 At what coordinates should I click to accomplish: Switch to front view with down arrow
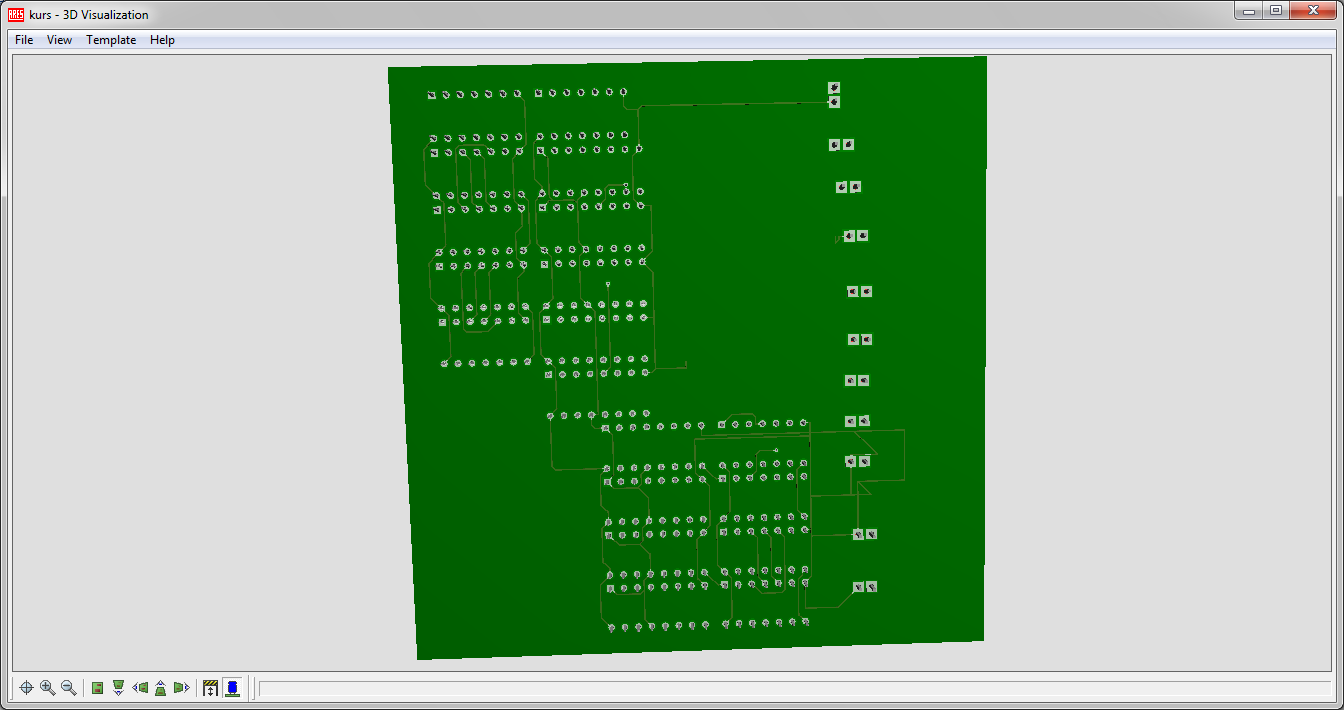[118, 688]
